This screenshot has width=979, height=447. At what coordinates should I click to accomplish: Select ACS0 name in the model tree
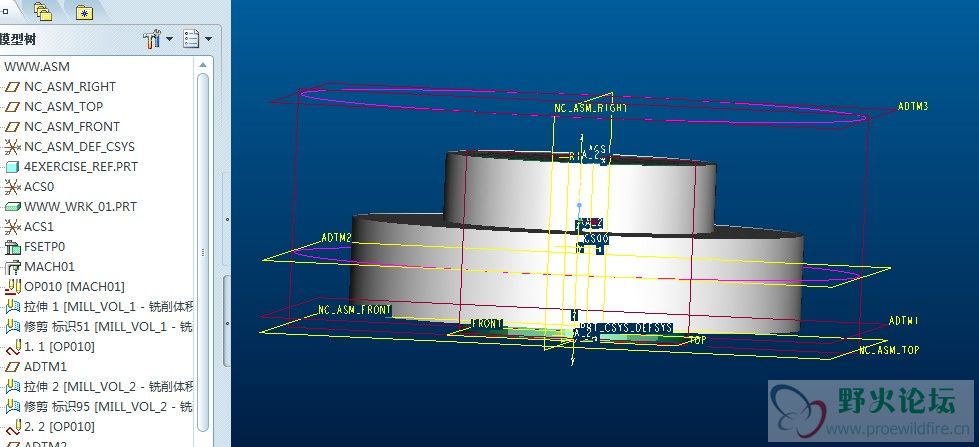tap(39, 187)
